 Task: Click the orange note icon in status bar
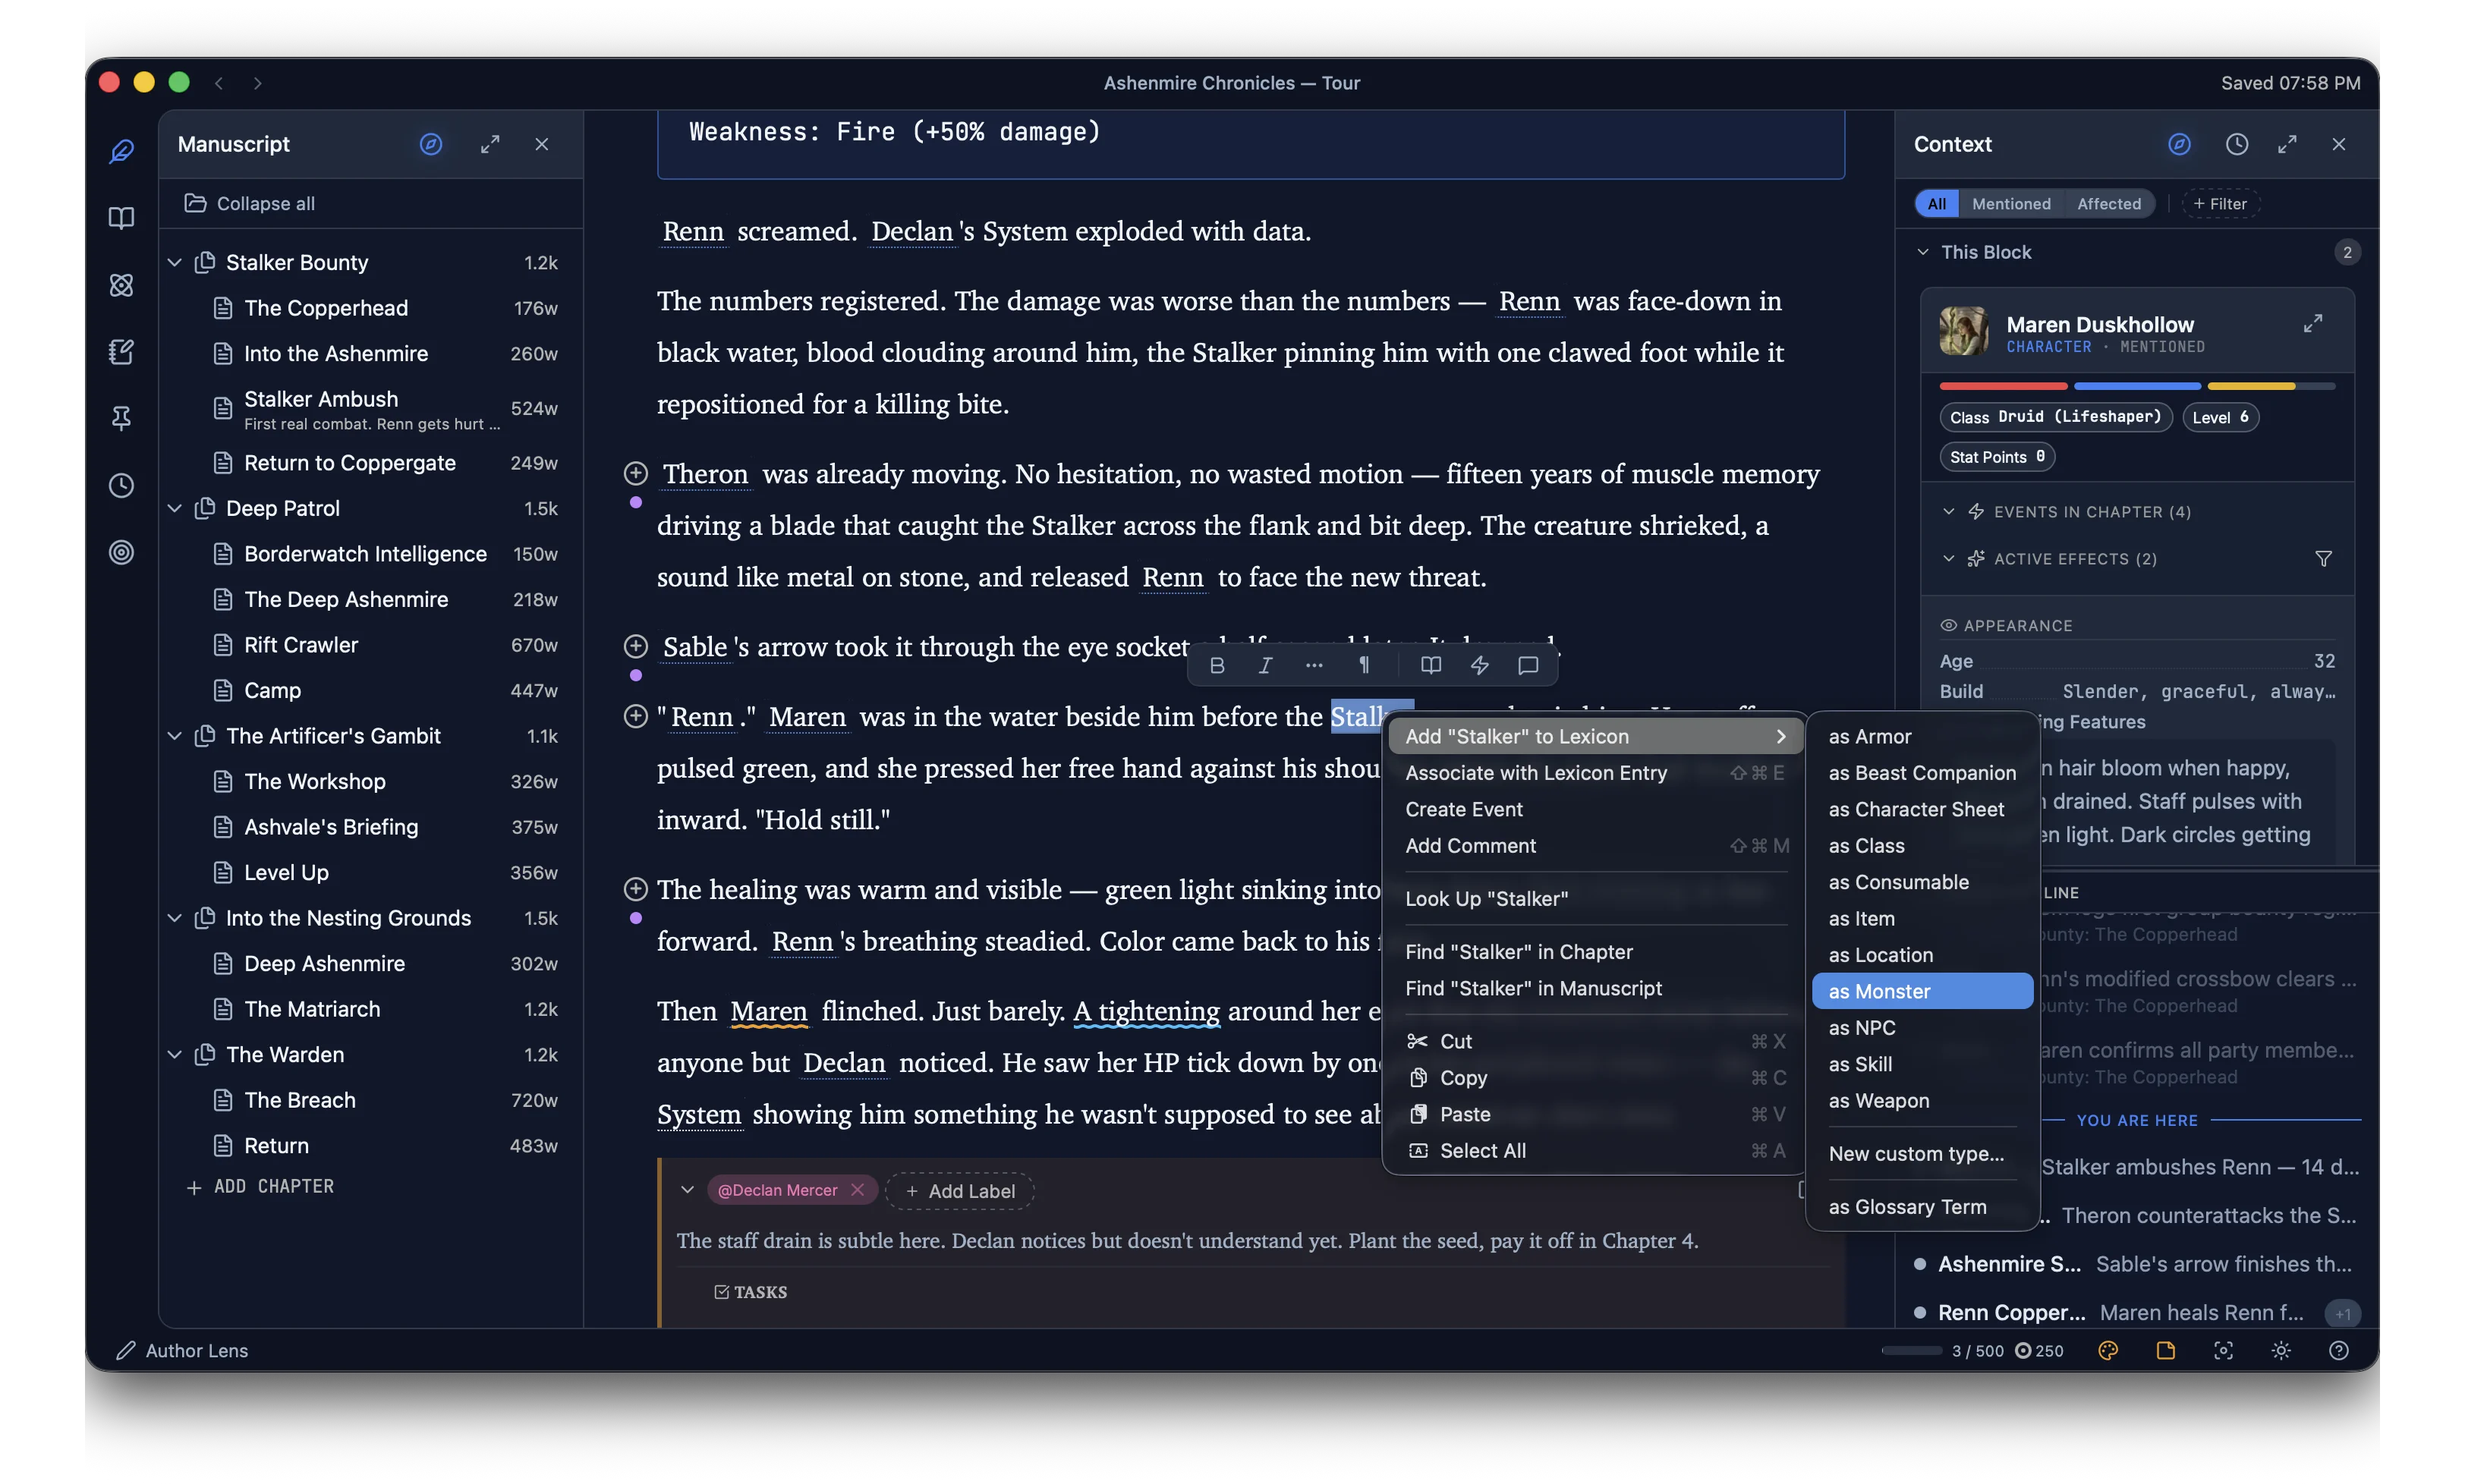point(2165,1351)
